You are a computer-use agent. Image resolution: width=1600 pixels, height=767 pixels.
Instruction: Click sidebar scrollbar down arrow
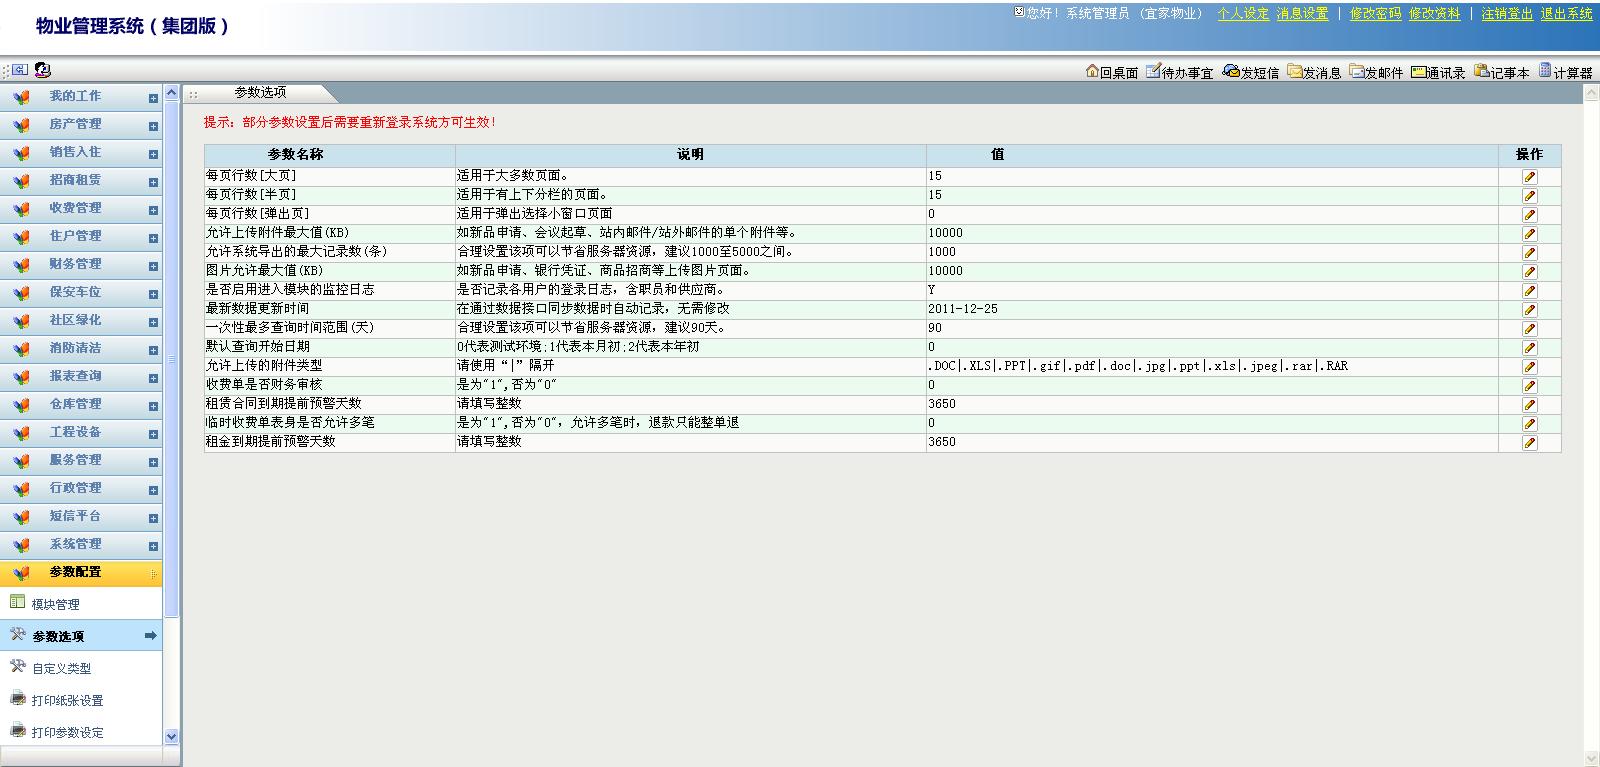click(x=171, y=736)
